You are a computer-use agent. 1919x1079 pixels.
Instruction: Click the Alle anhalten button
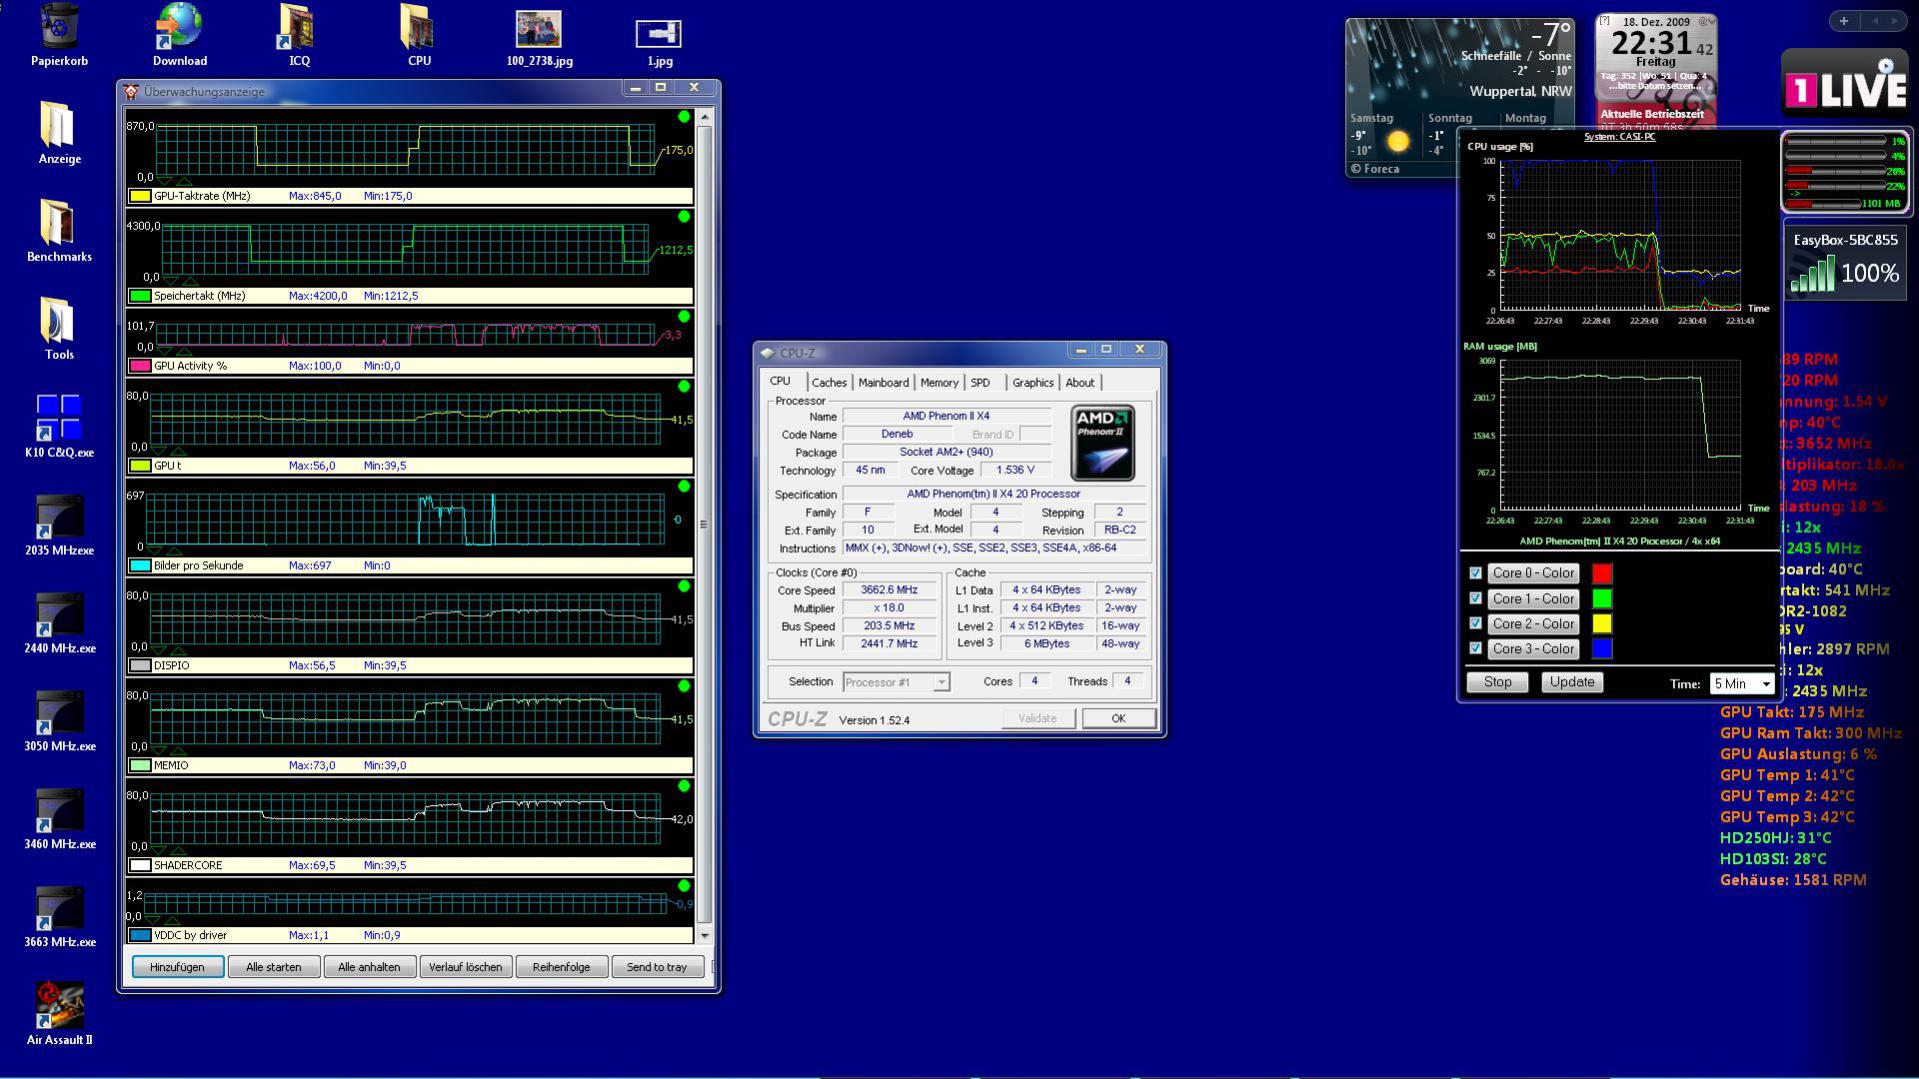click(369, 967)
